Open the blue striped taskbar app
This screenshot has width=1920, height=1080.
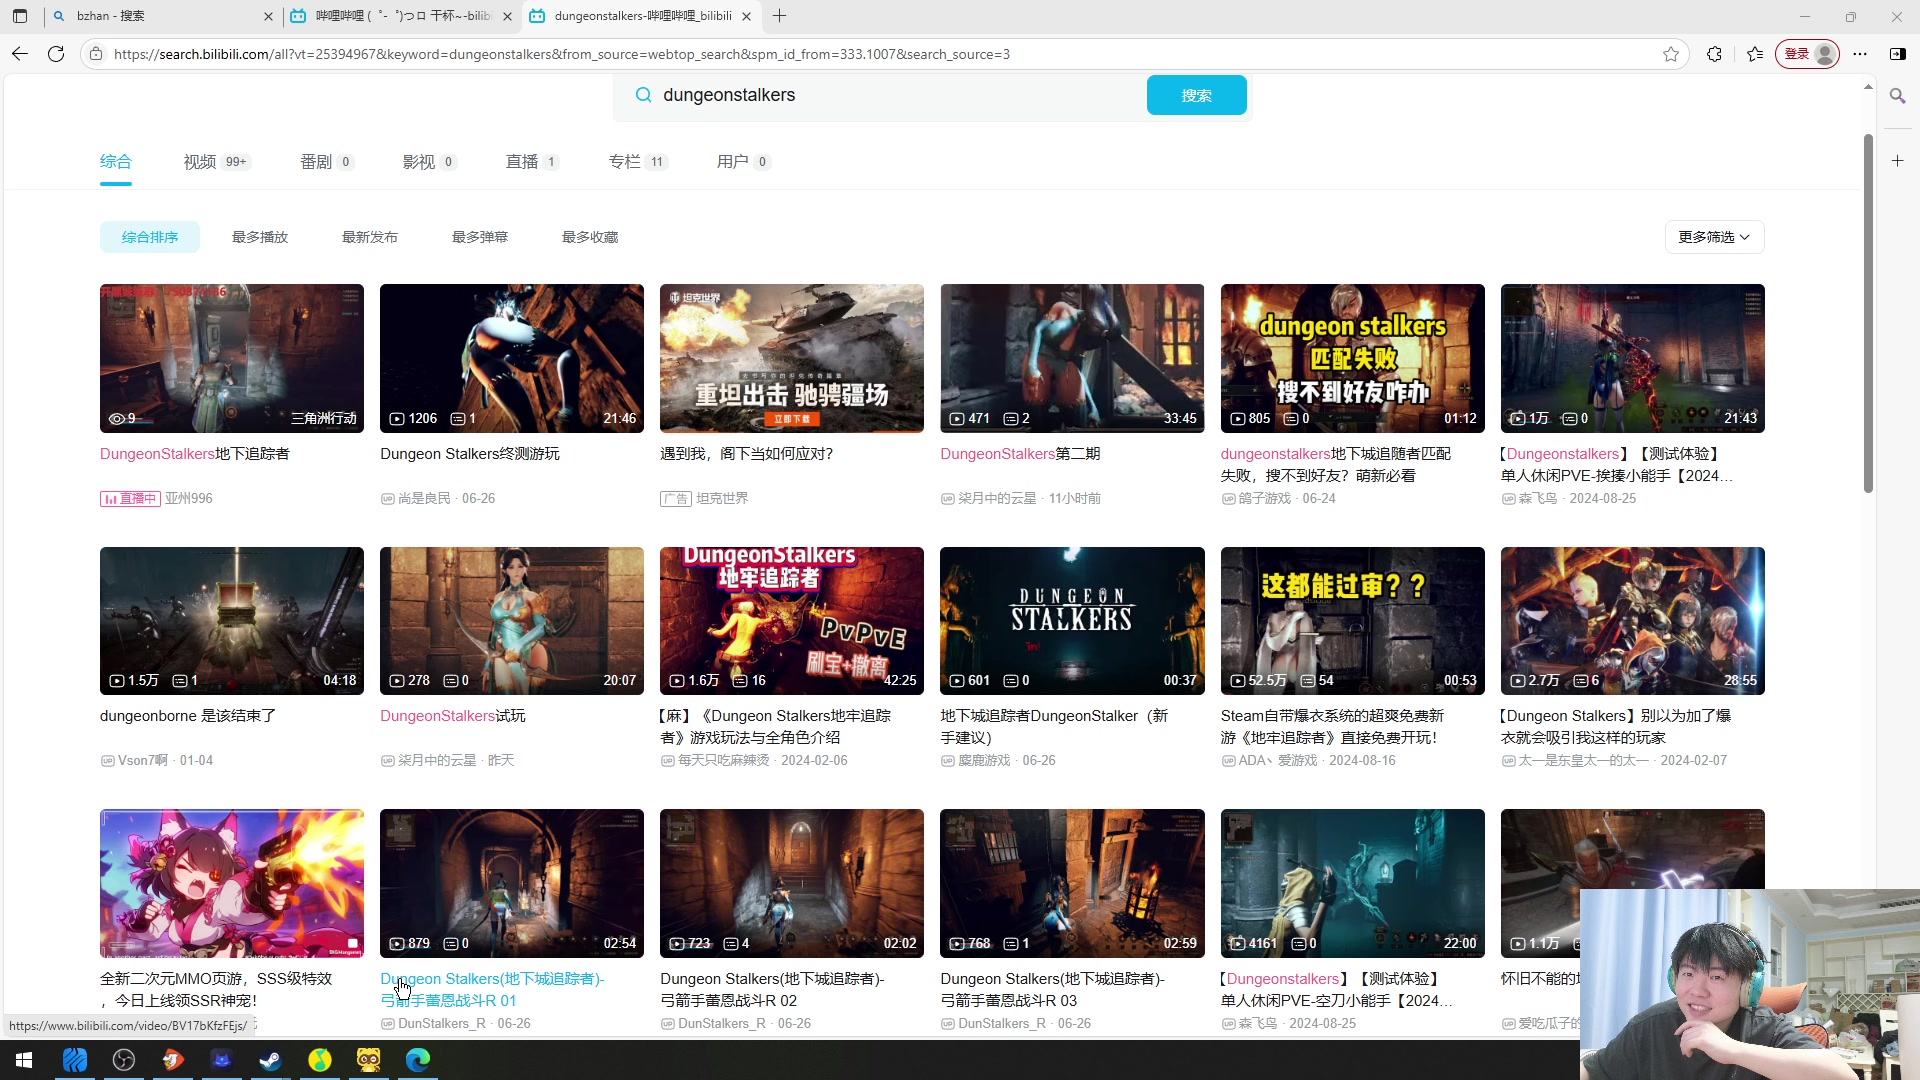coord(74,1059)
